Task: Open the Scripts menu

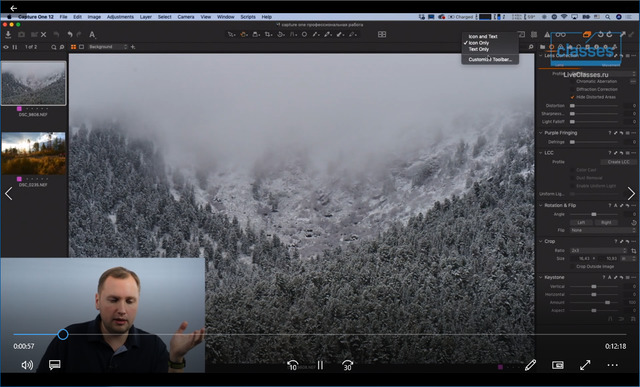Action: [248, 17]
